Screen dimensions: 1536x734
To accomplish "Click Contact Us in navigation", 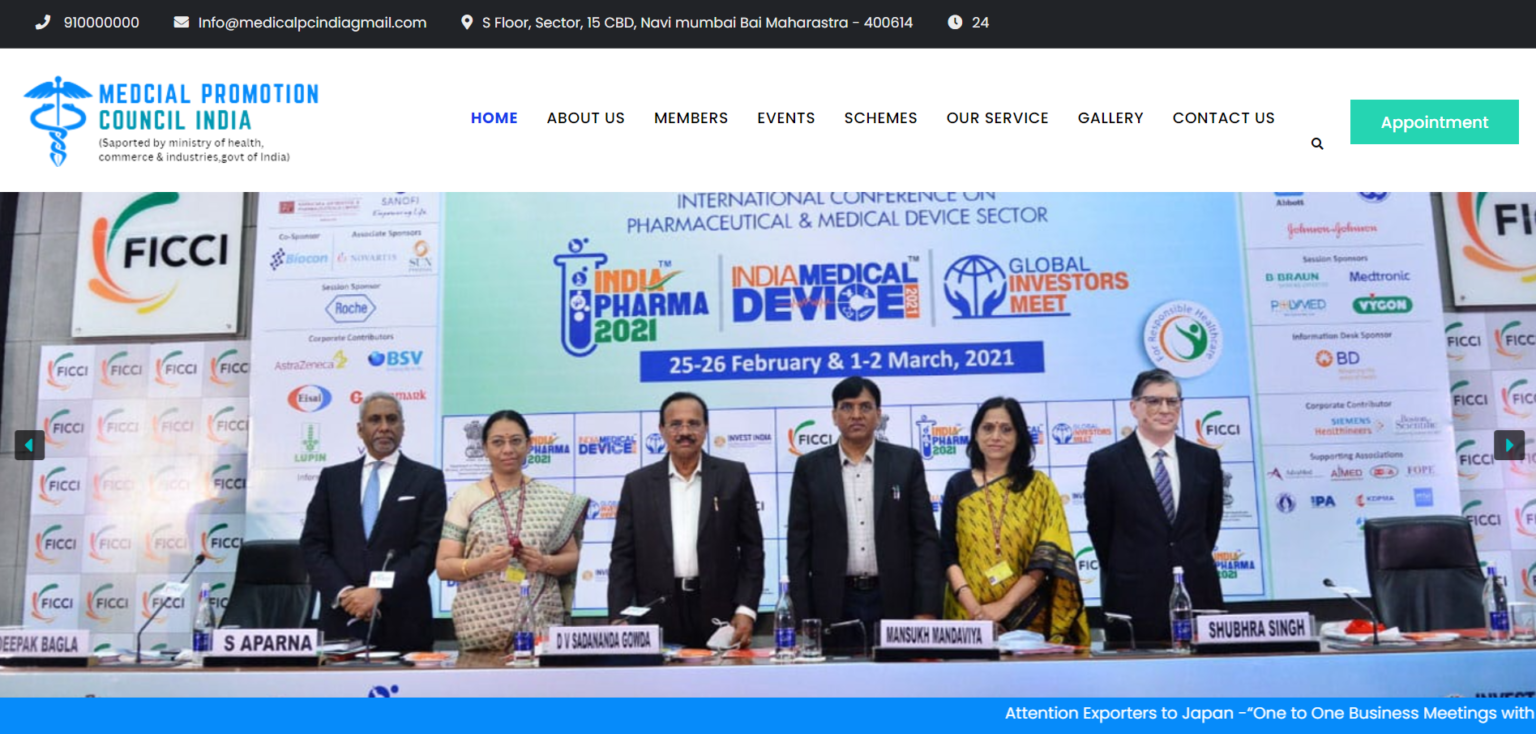I will [x=1223, y=118].
